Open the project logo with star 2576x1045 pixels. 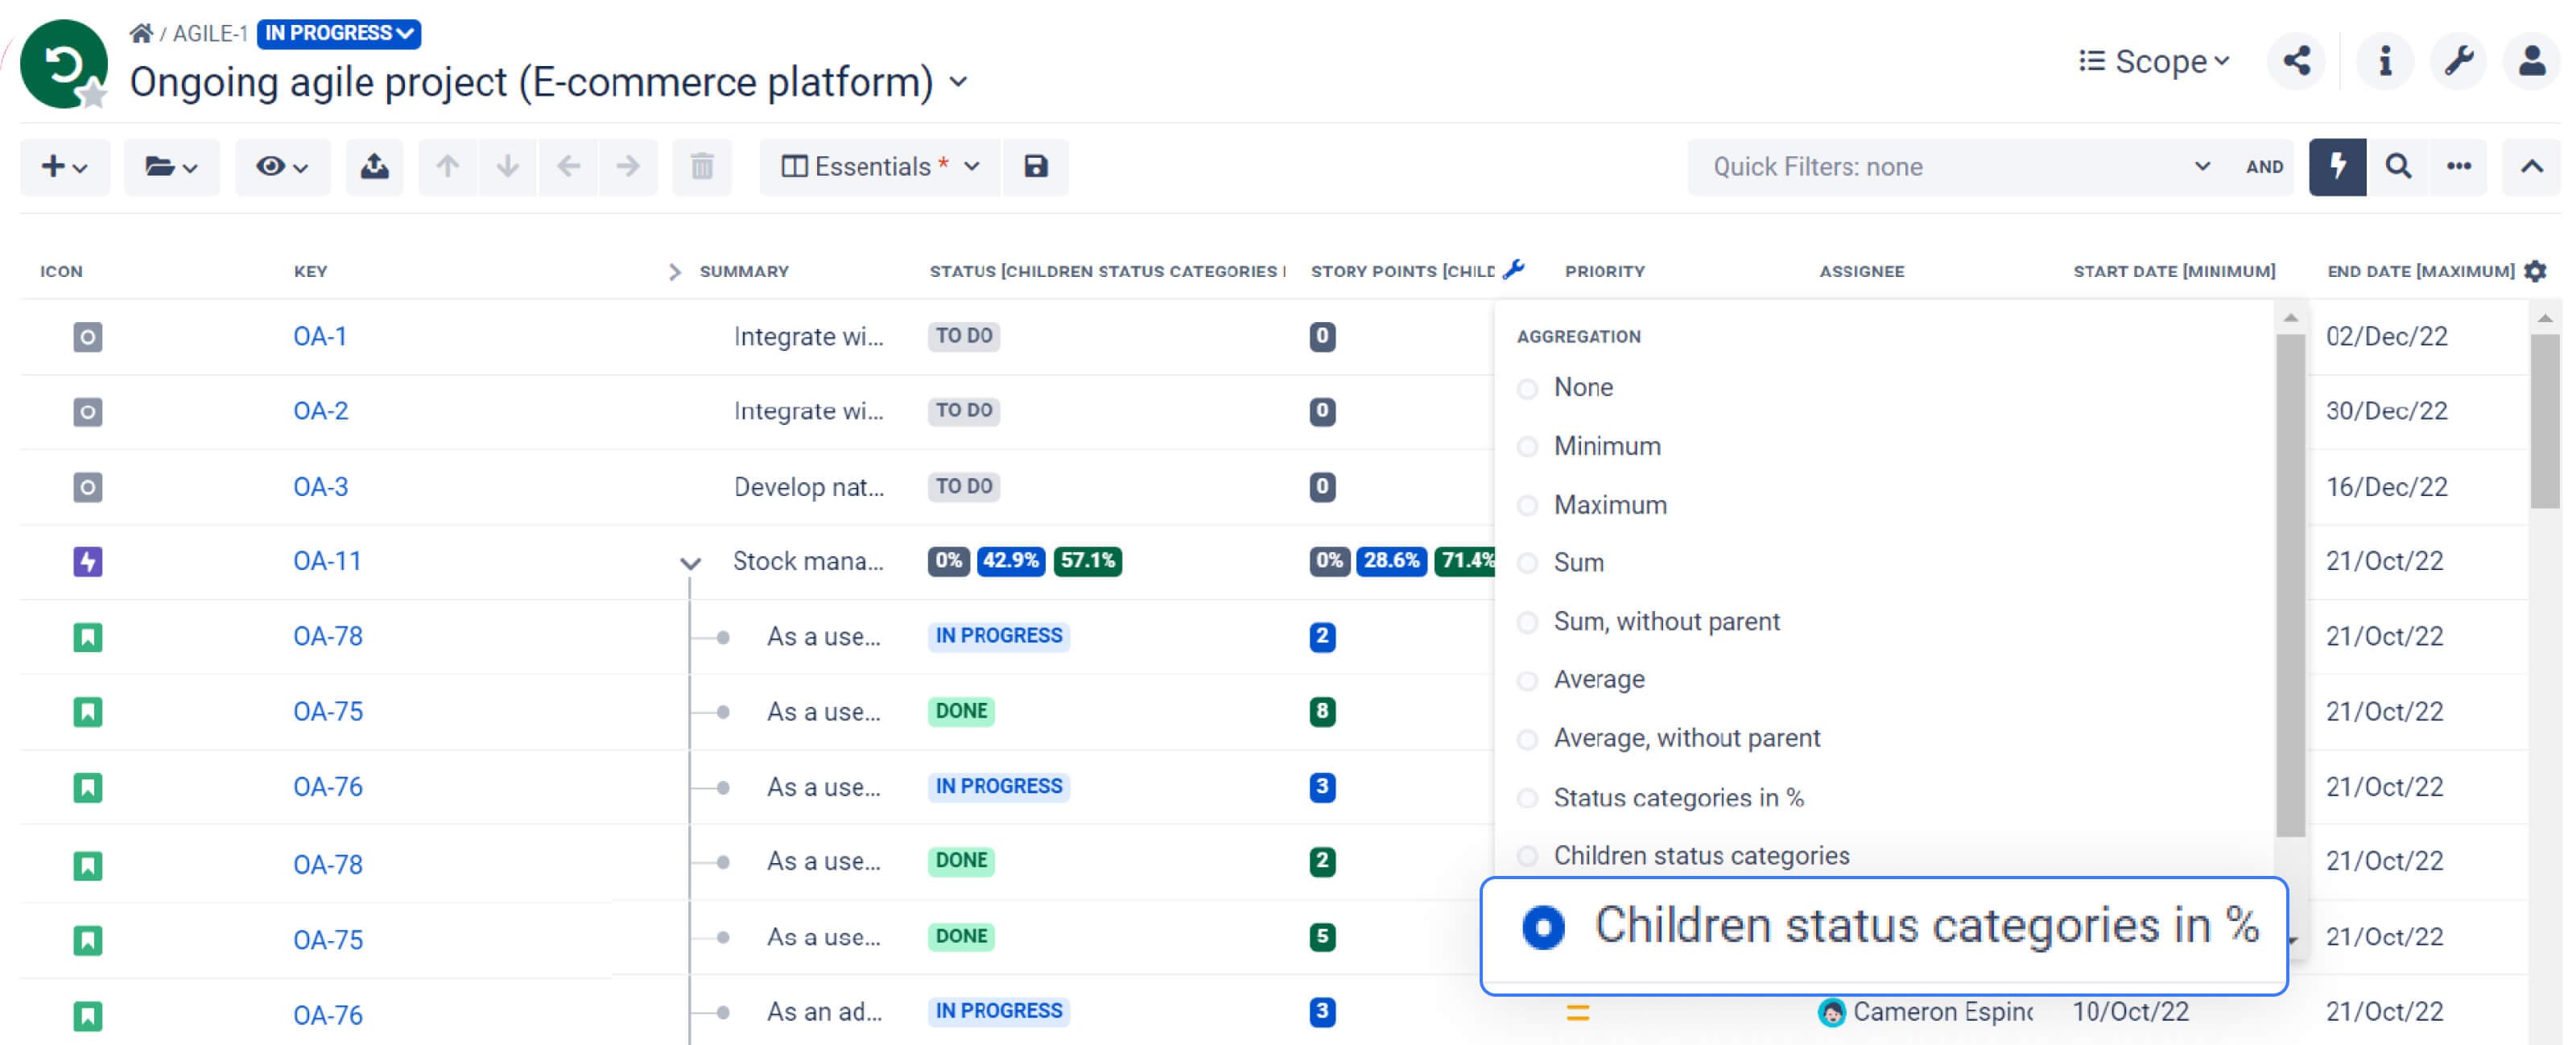[65, 65]
